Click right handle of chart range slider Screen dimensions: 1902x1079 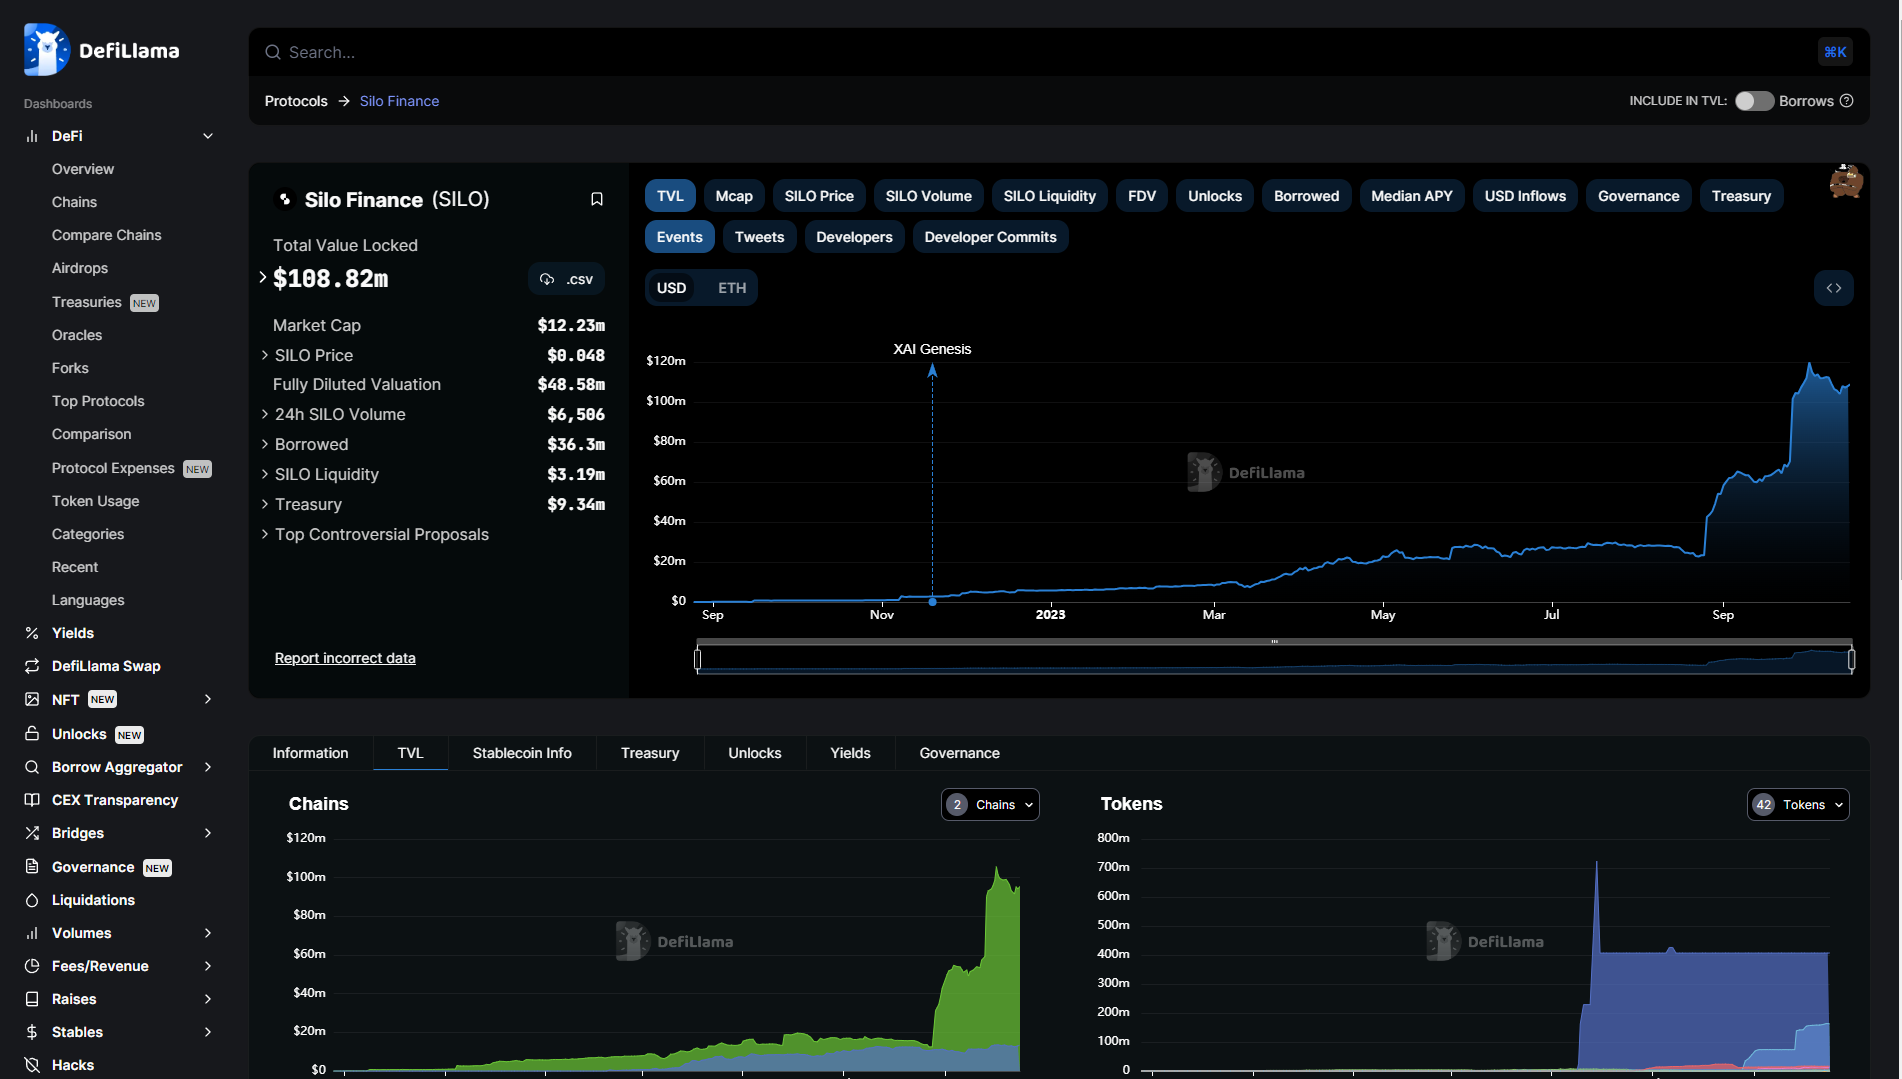pyautogui.click(x=1851, y=659)
